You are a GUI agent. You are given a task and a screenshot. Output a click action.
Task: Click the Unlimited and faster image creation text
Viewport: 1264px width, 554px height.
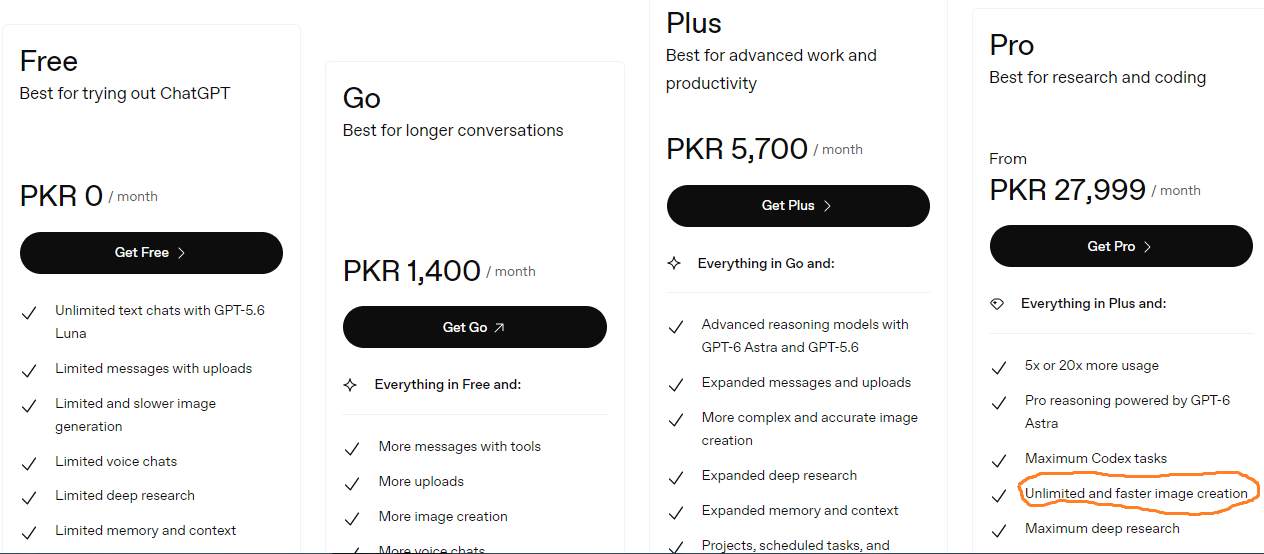click(1136, 493)
